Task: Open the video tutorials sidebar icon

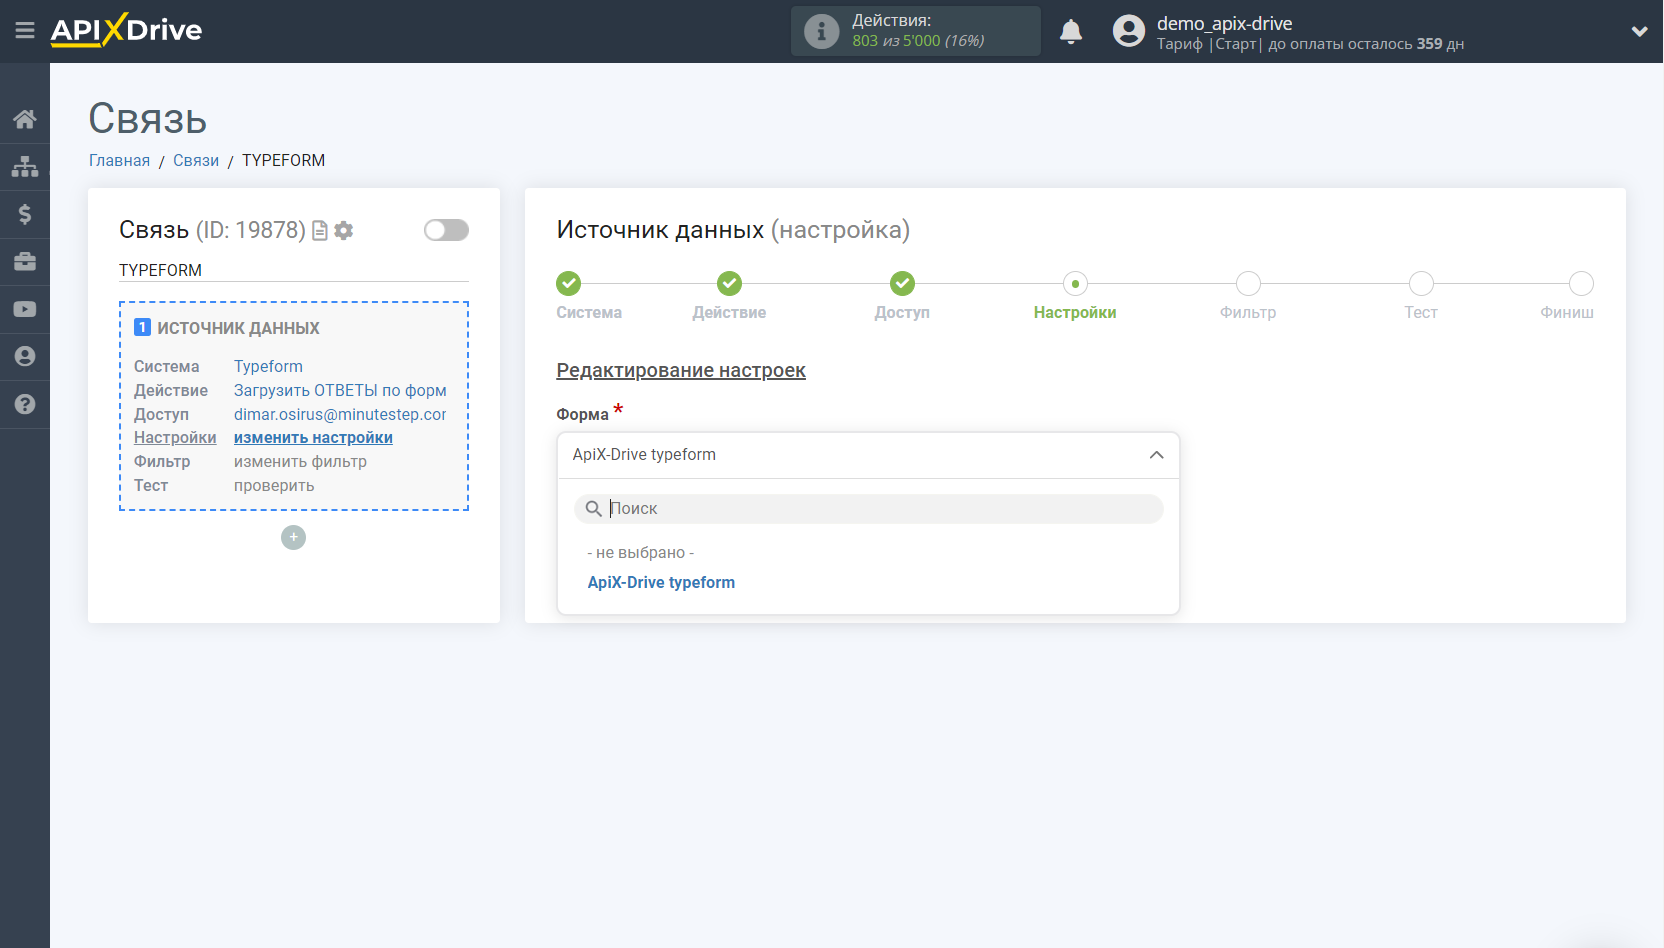Action: [25, 309]
